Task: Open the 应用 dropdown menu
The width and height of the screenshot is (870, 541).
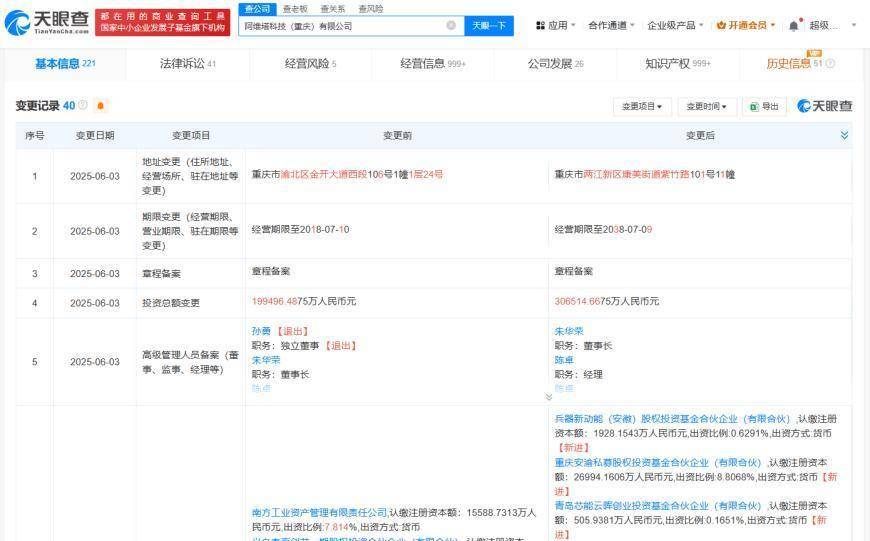Action: 555,26
